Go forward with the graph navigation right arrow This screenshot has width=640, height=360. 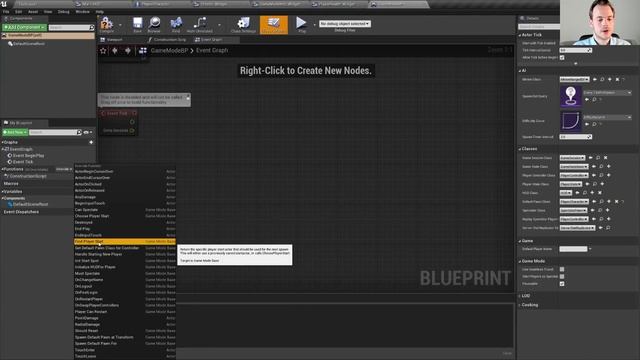[x=128, y=51]
